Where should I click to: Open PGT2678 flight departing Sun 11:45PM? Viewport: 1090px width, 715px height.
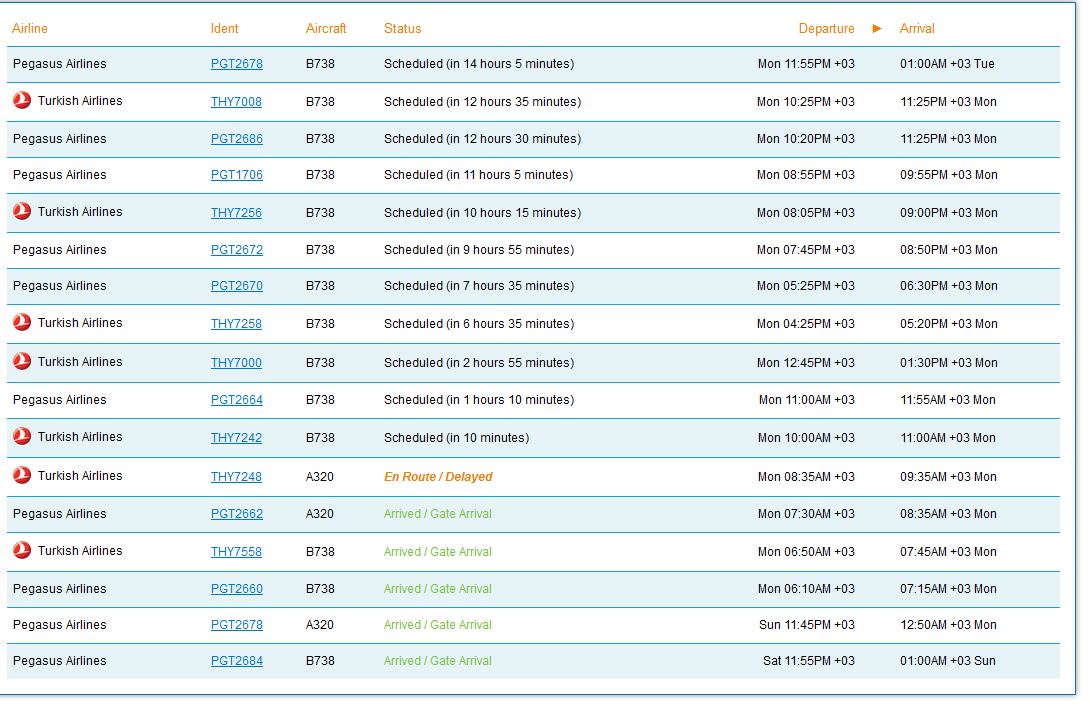[x=237, y=625]
